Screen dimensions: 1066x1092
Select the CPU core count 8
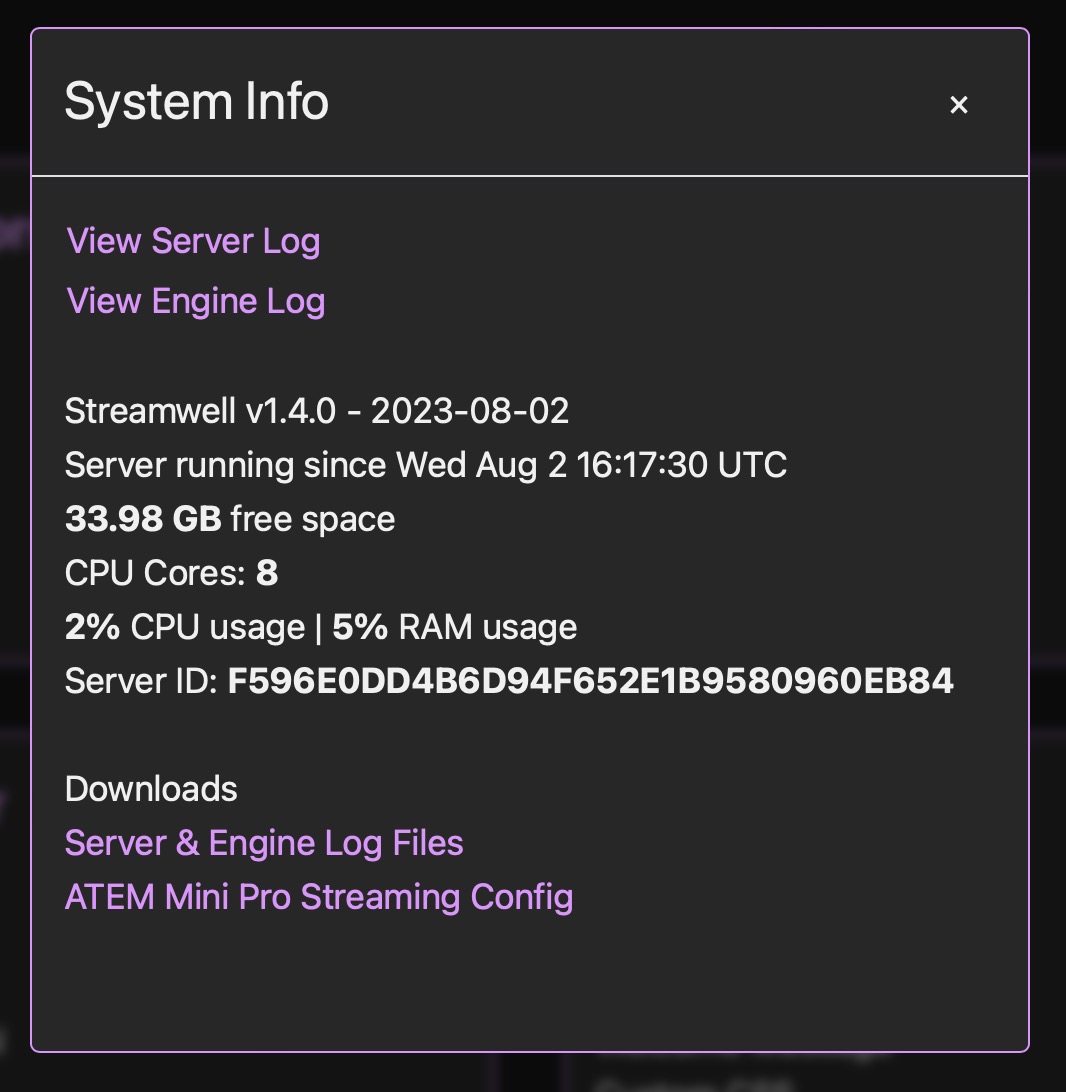267,573
